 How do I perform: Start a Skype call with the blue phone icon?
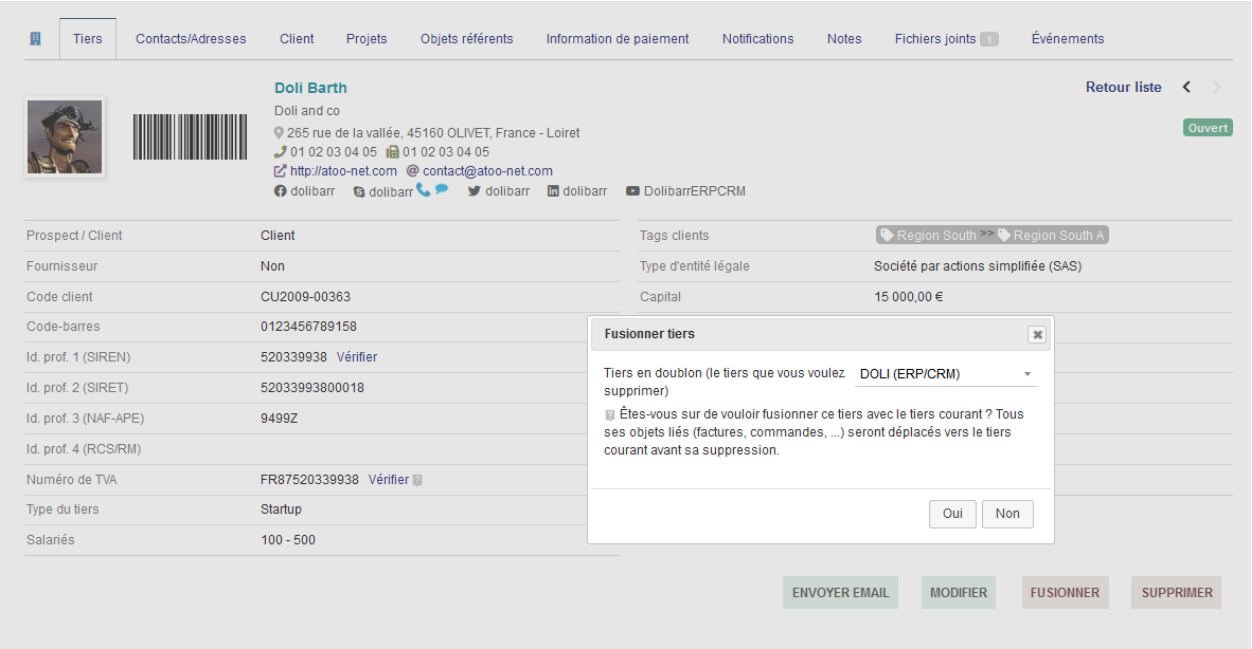[x=423, y=190]
